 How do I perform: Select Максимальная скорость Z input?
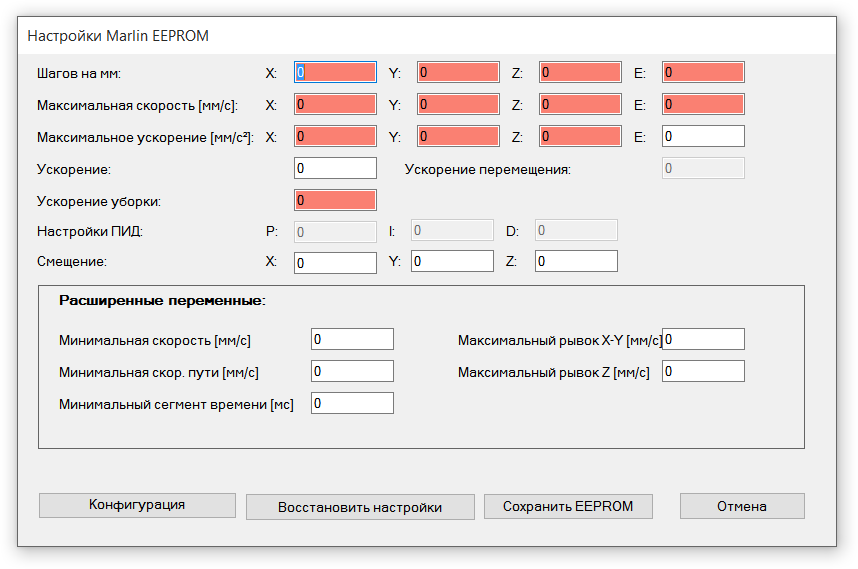580,104
